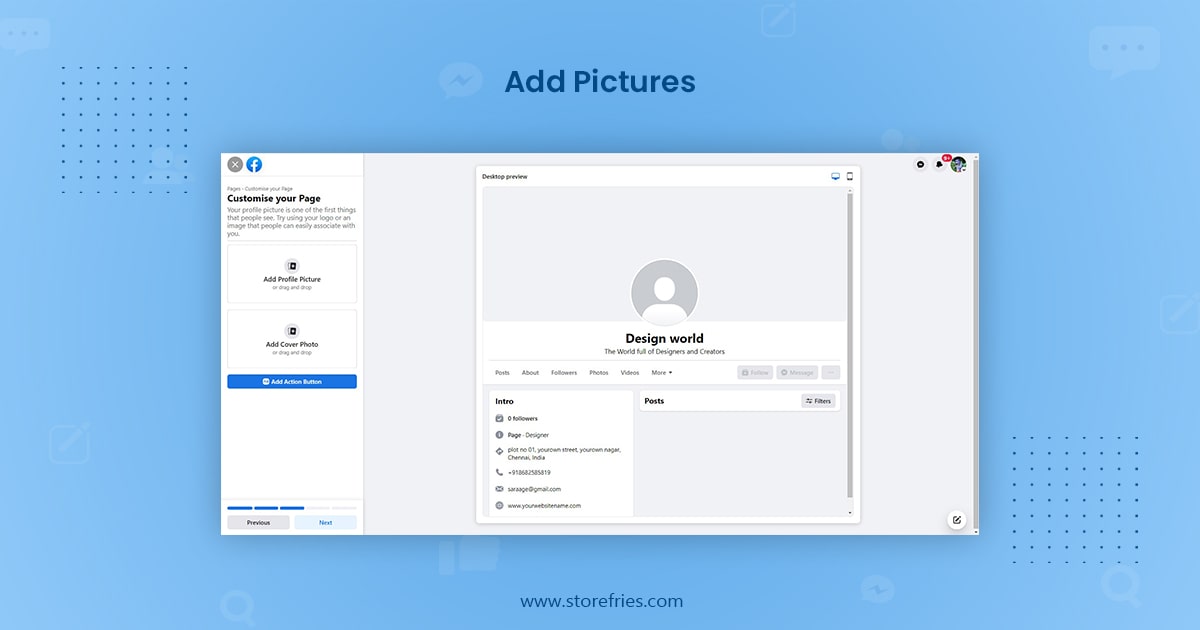The height and width of the screenshot is (630, 1200).
Task: Select the Followers tab in preview
Action: (564, 373)
